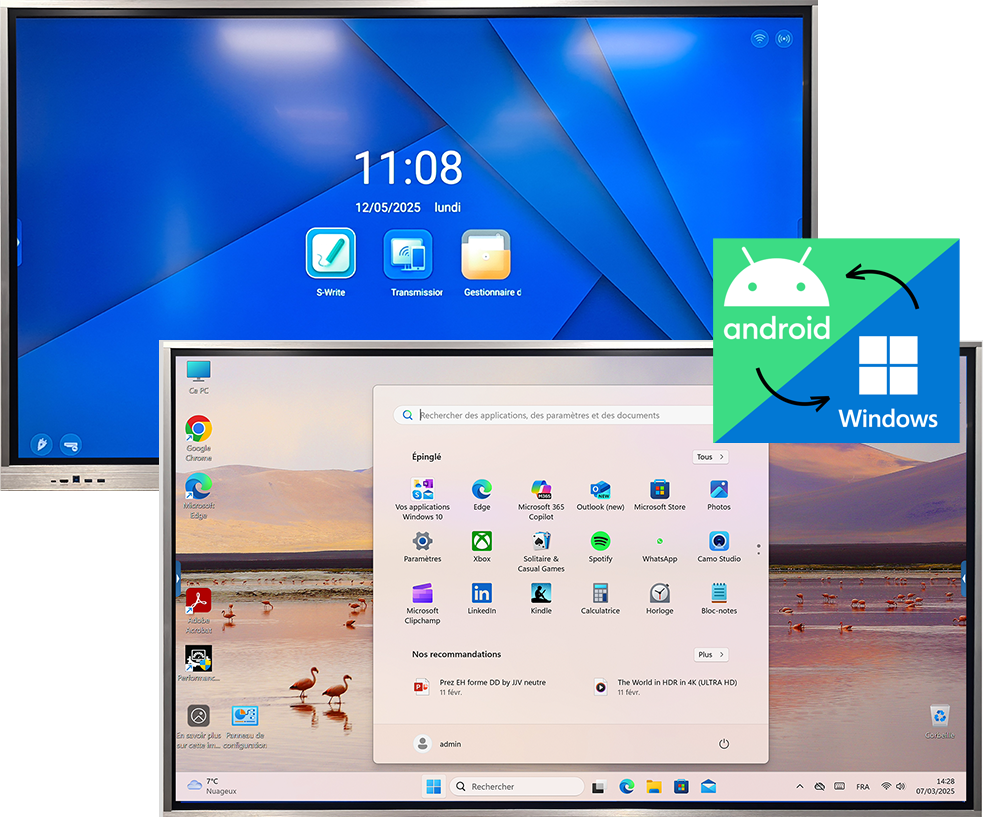Open Vos applications Windows 10 folder

422,499
